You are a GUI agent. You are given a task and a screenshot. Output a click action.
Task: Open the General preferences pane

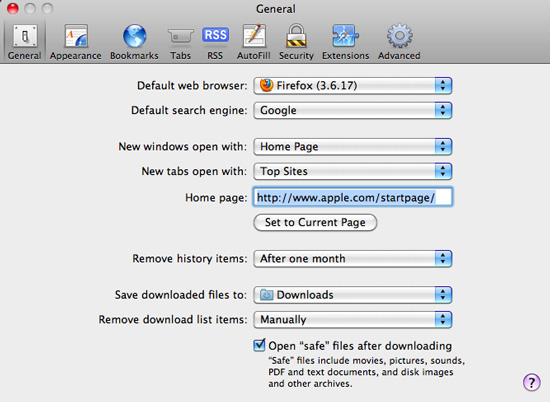(x=25, y=42)
